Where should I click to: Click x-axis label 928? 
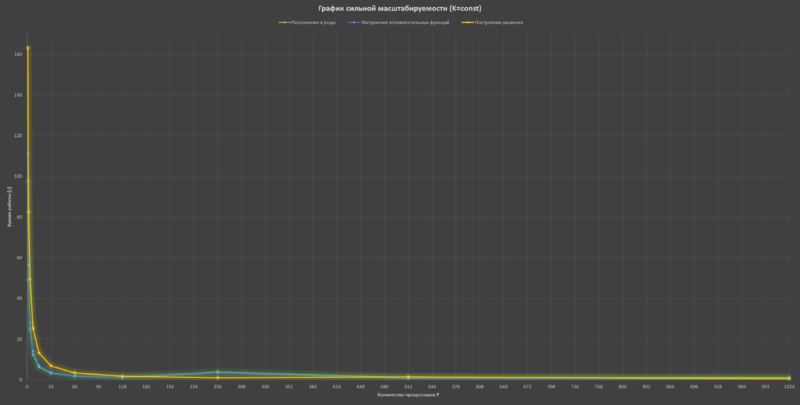point(718,387)
